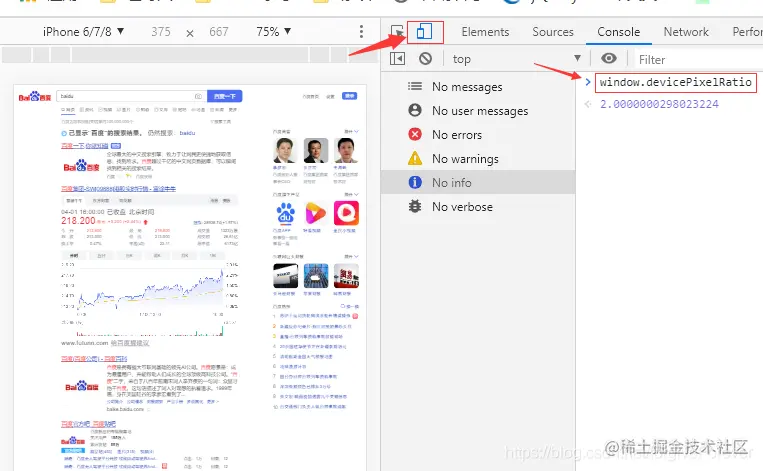Click the console Filter input field
763x471 pixels.
[x=699, y=59]
